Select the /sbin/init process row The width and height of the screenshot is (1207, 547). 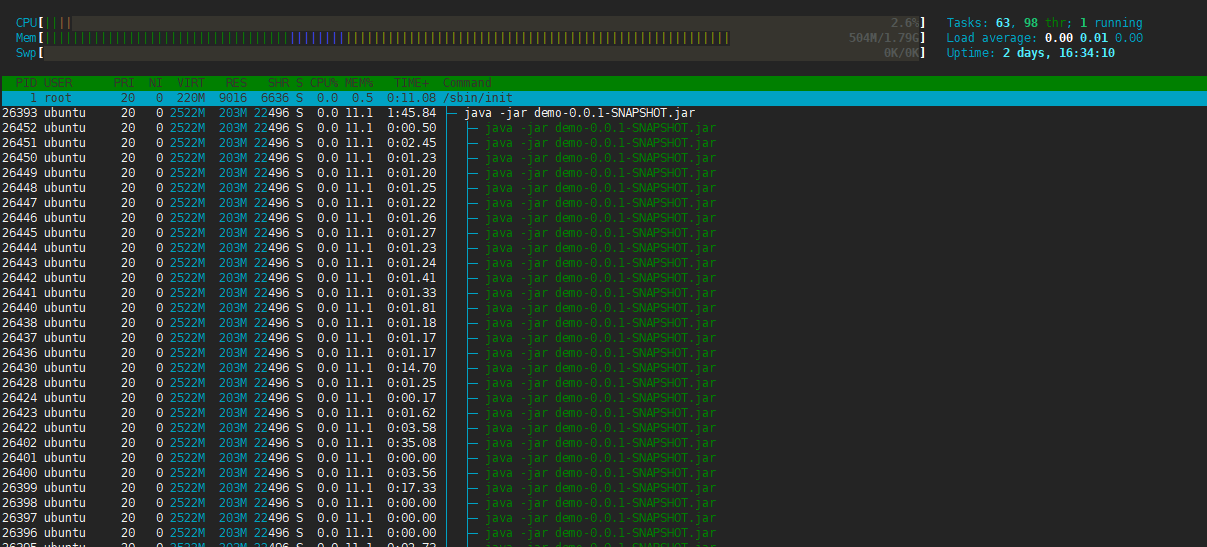pyautogui.click(x=603, y=98)
